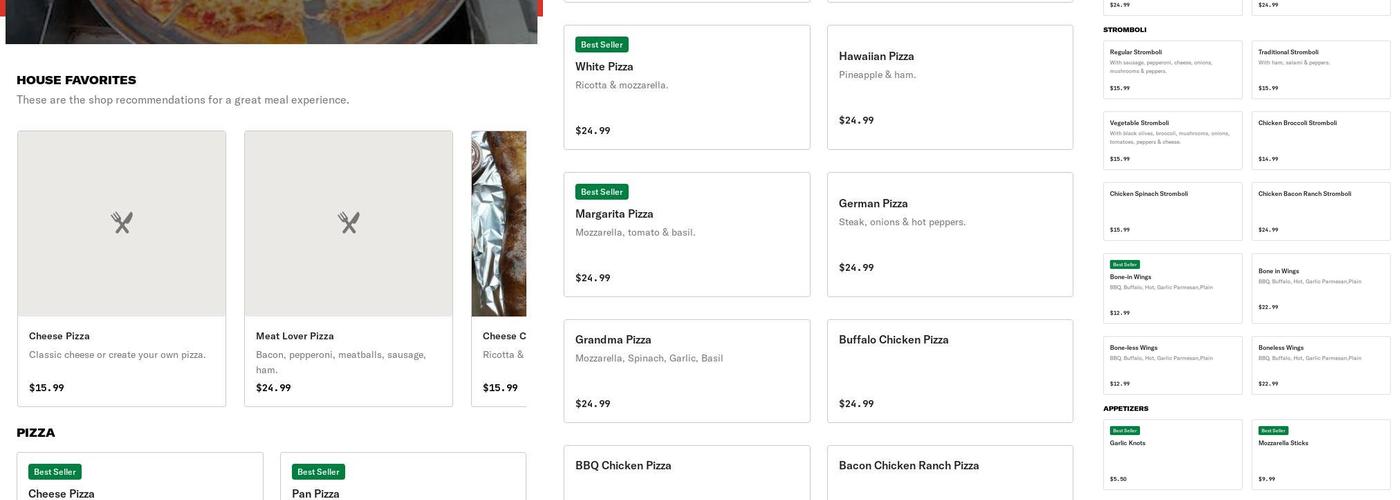Image resolution: width=1400 pixels, height=500 pixels.
Task: Click the Best Seller badge on $12.99 Bone-in Wings
Action: [1125, 265]
